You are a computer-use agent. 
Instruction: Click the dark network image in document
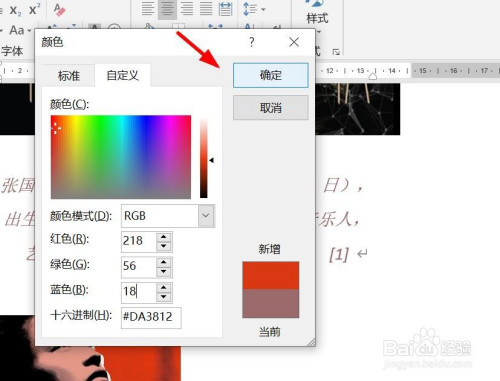click(358, 109)
